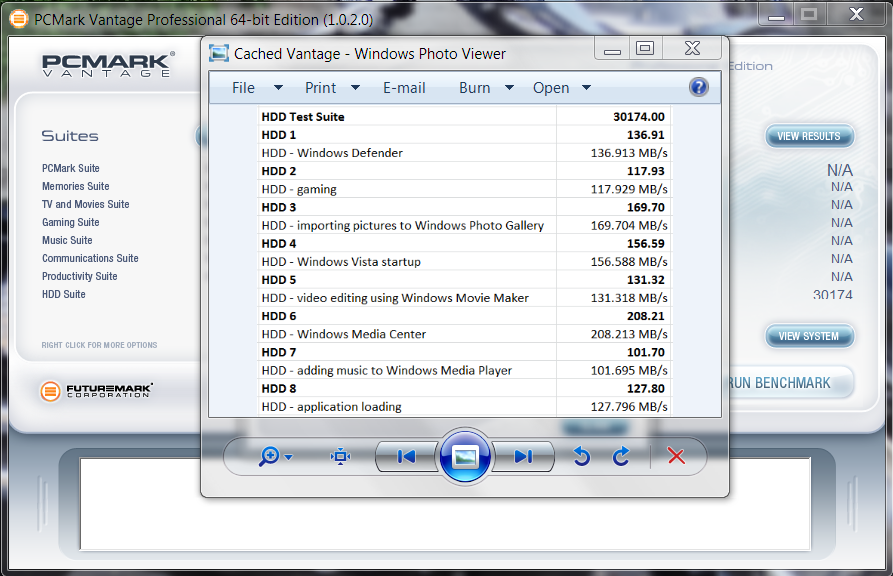Viewport: 893px width, 576px height.
Task: Open the File menu
Action: [243, 88]
